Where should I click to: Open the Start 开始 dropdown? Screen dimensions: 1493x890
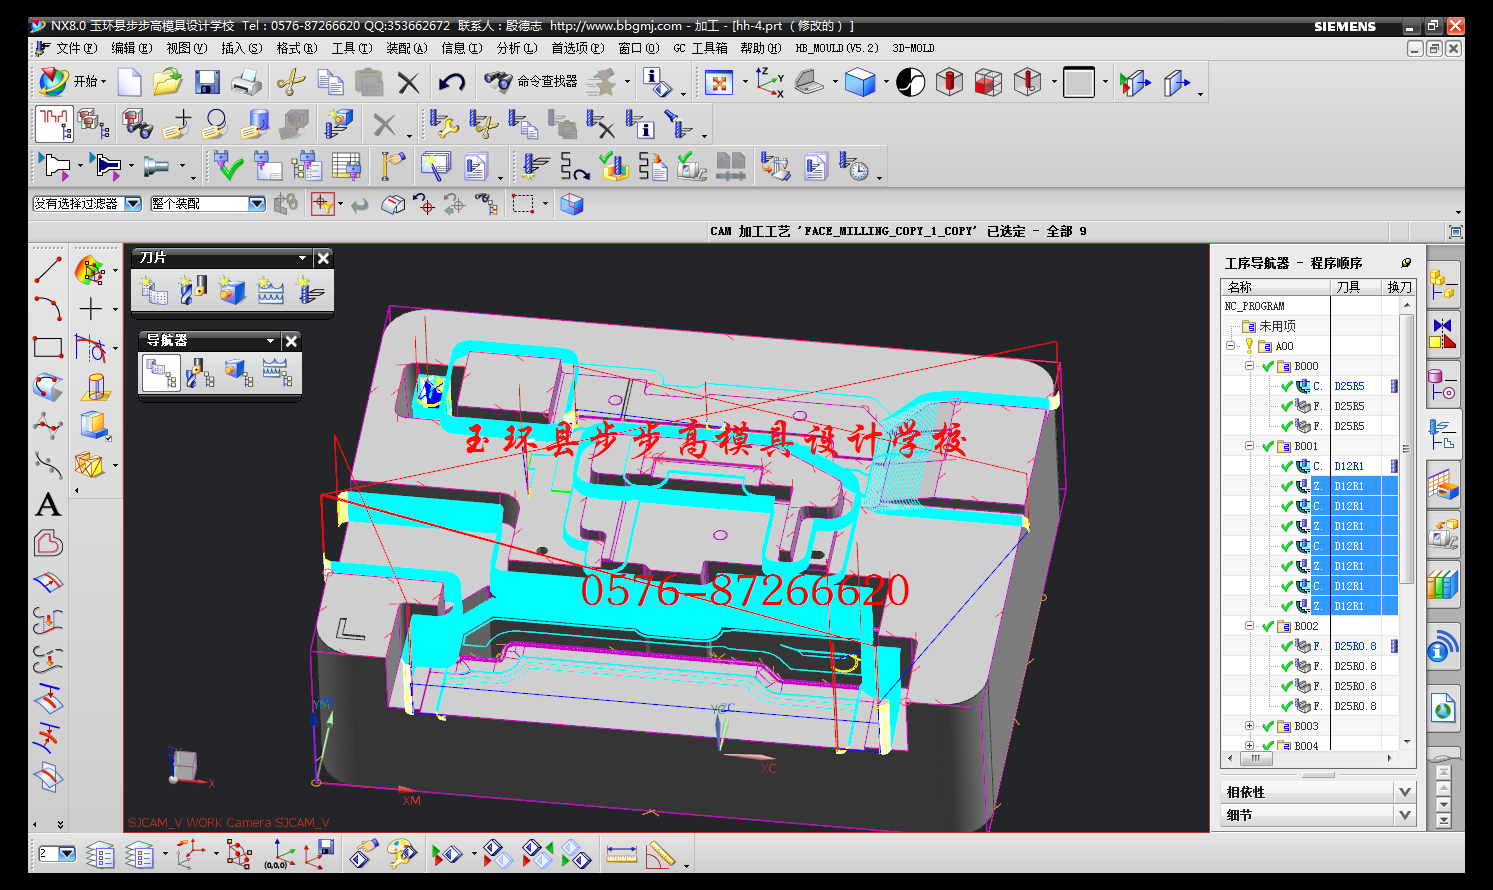click(72, 82)
